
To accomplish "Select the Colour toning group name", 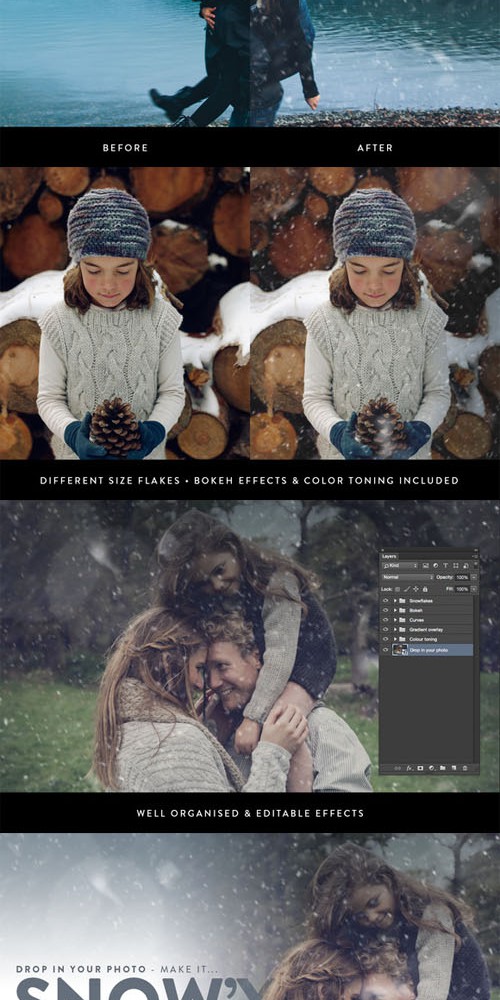I will pyautogui.click(x=423, y=639).
